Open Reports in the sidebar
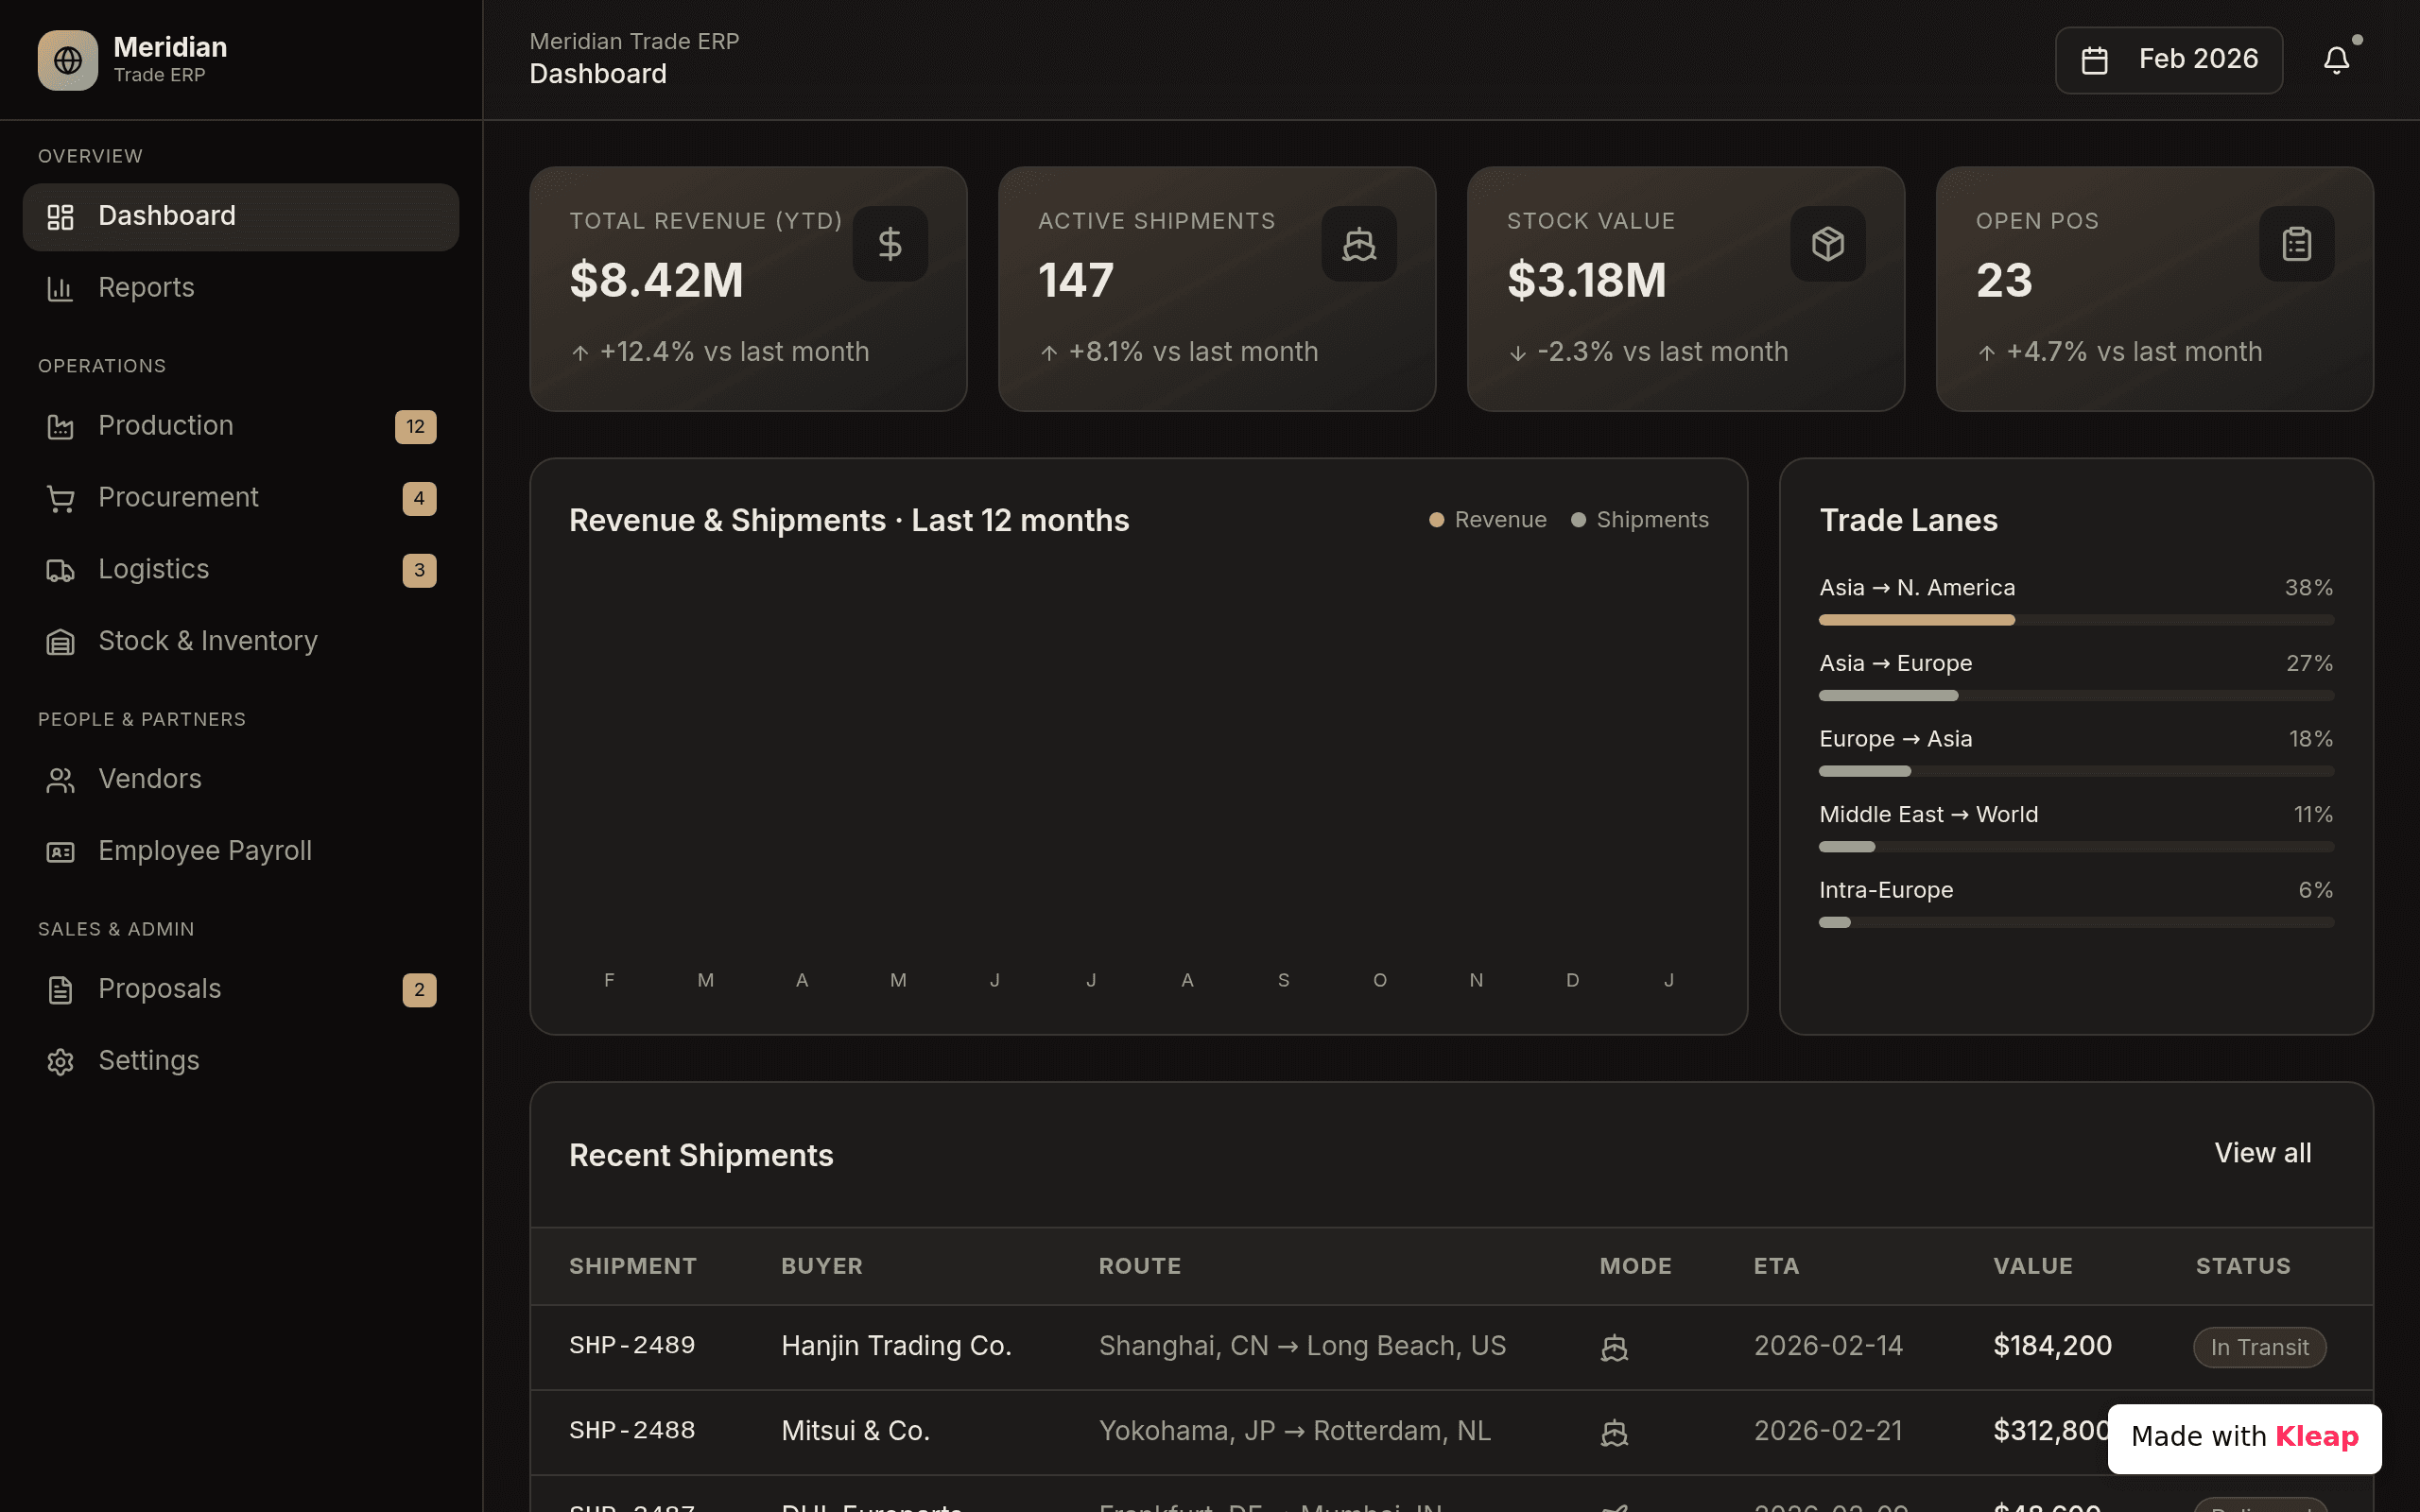2420x1512 pixels. point(241,288)
